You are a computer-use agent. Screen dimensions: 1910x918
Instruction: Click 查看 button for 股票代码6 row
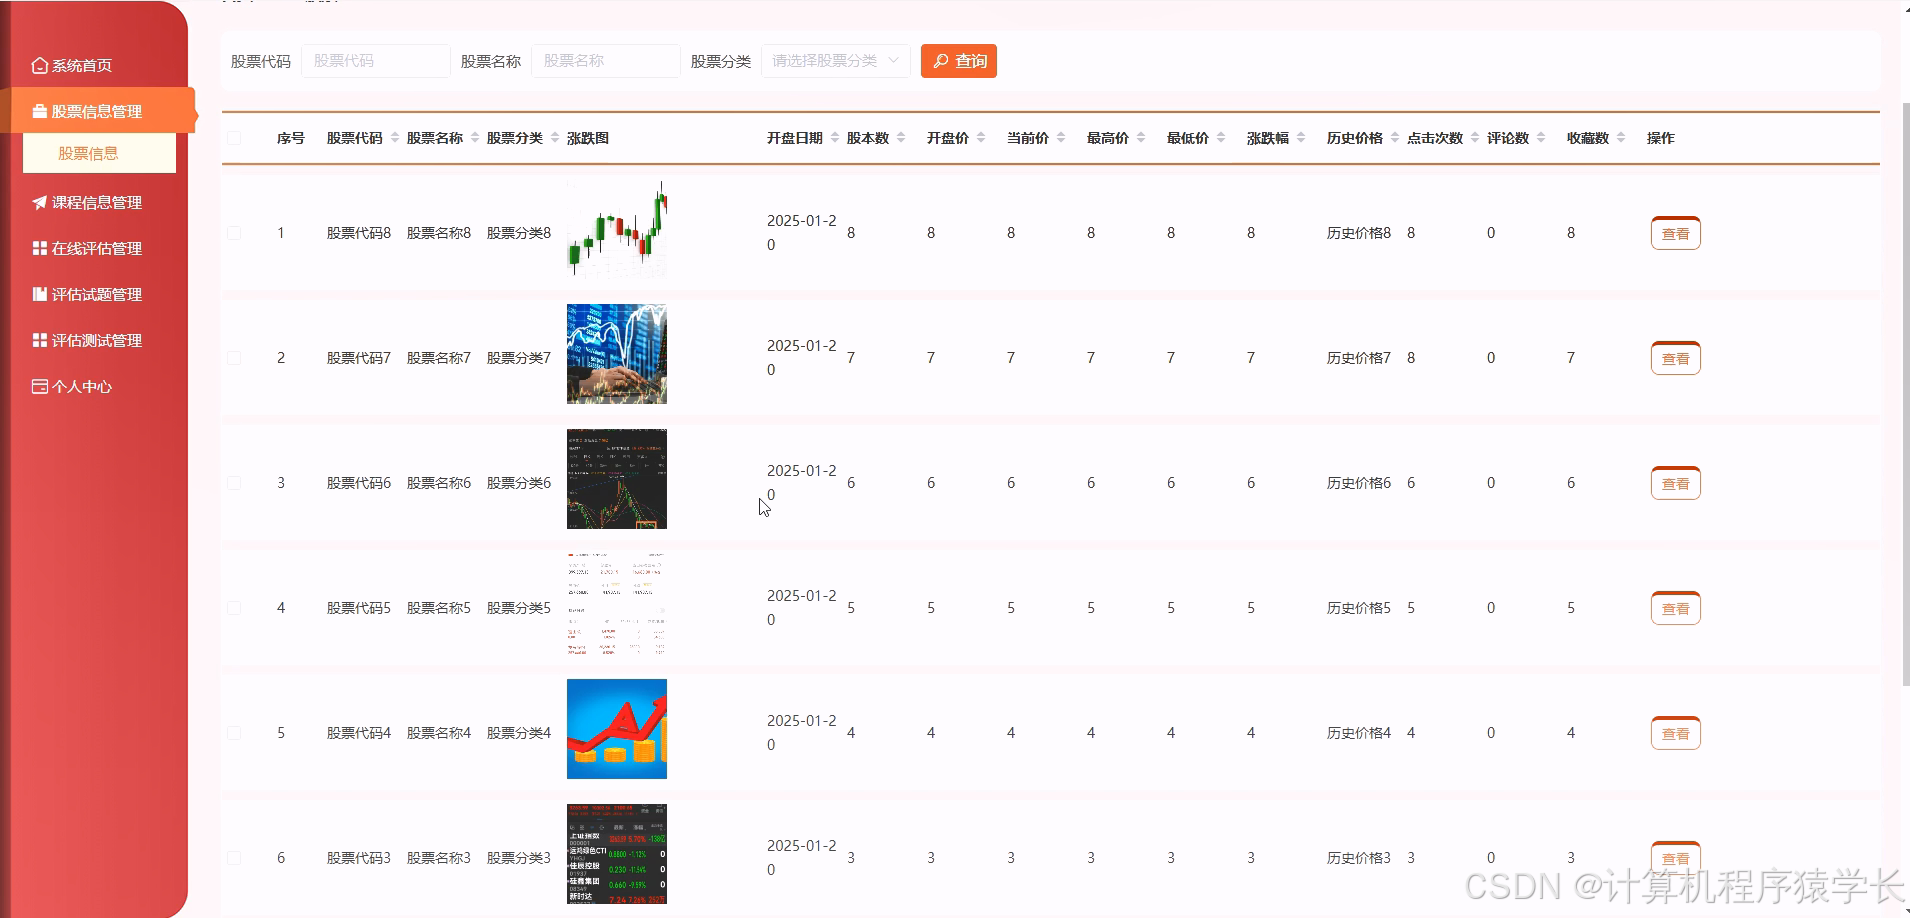click(1676, 483)
